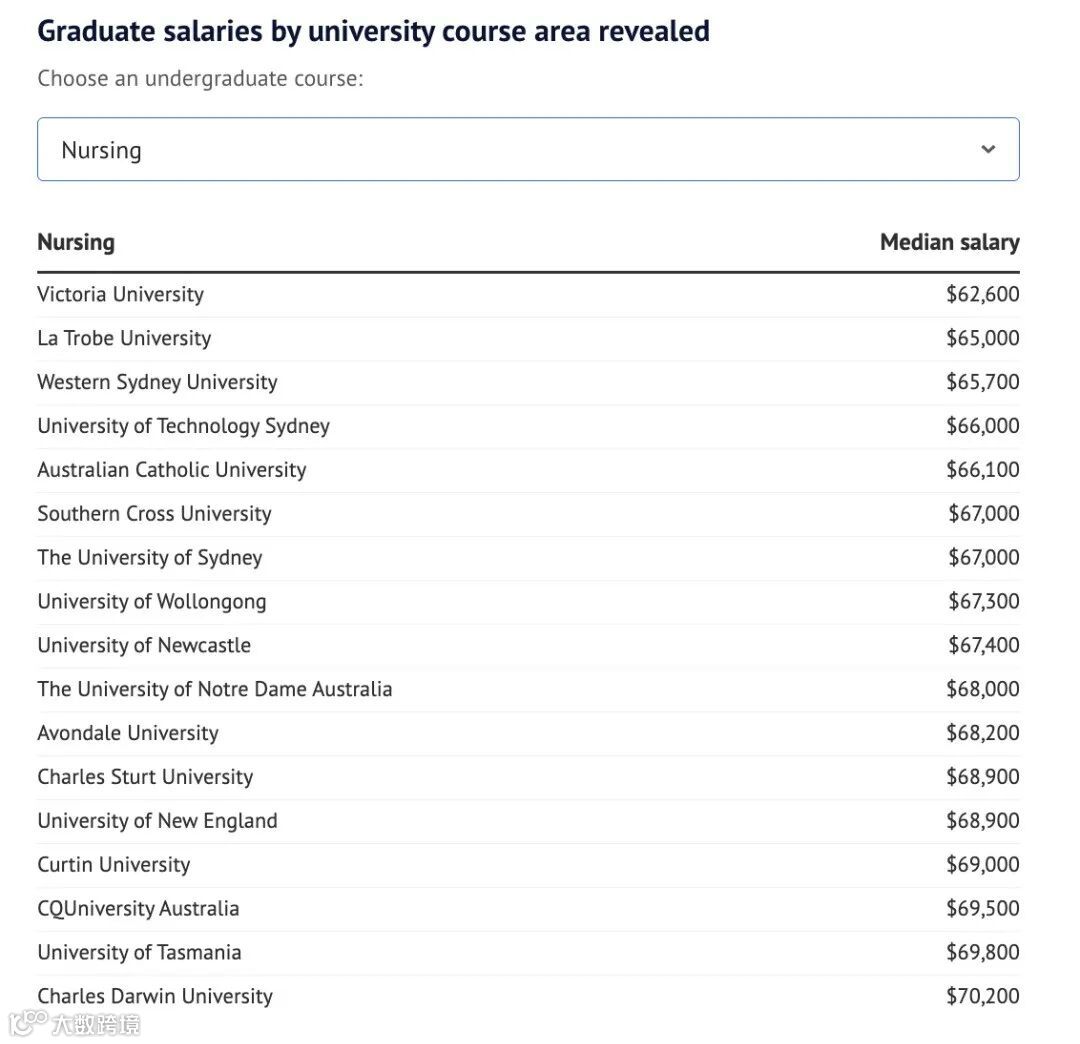Click Southern Cross University entry

[154, 514]
